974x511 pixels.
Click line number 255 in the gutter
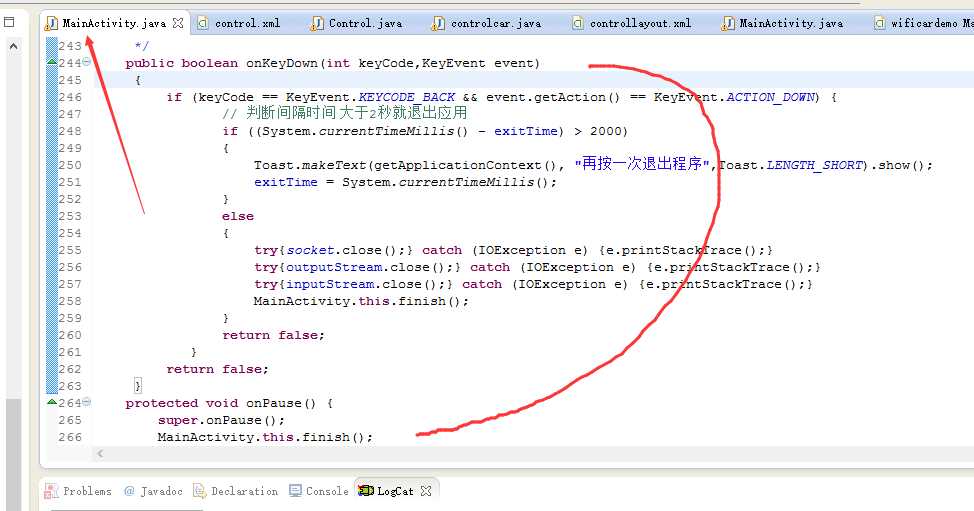click(x=70, y=250)
